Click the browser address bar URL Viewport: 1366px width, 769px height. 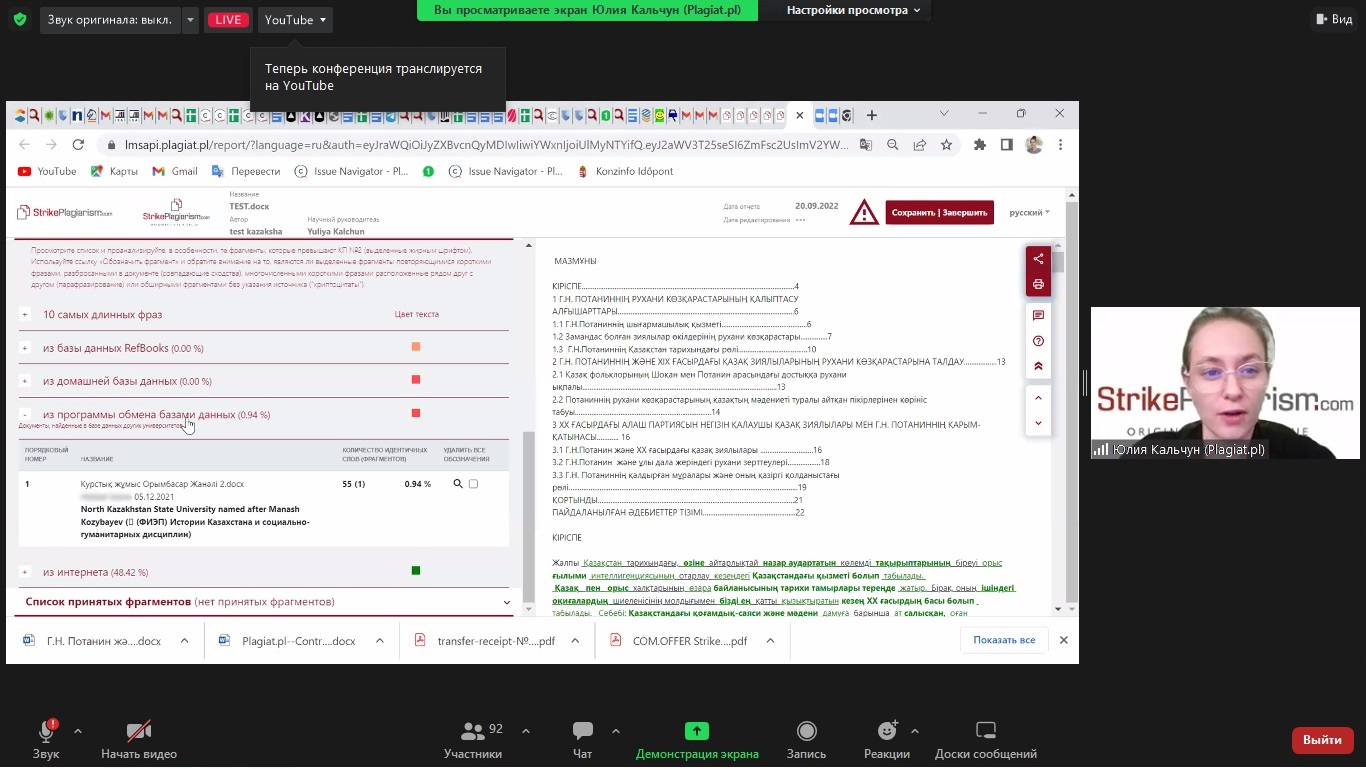pyautogui.click(x=485, y=145)
